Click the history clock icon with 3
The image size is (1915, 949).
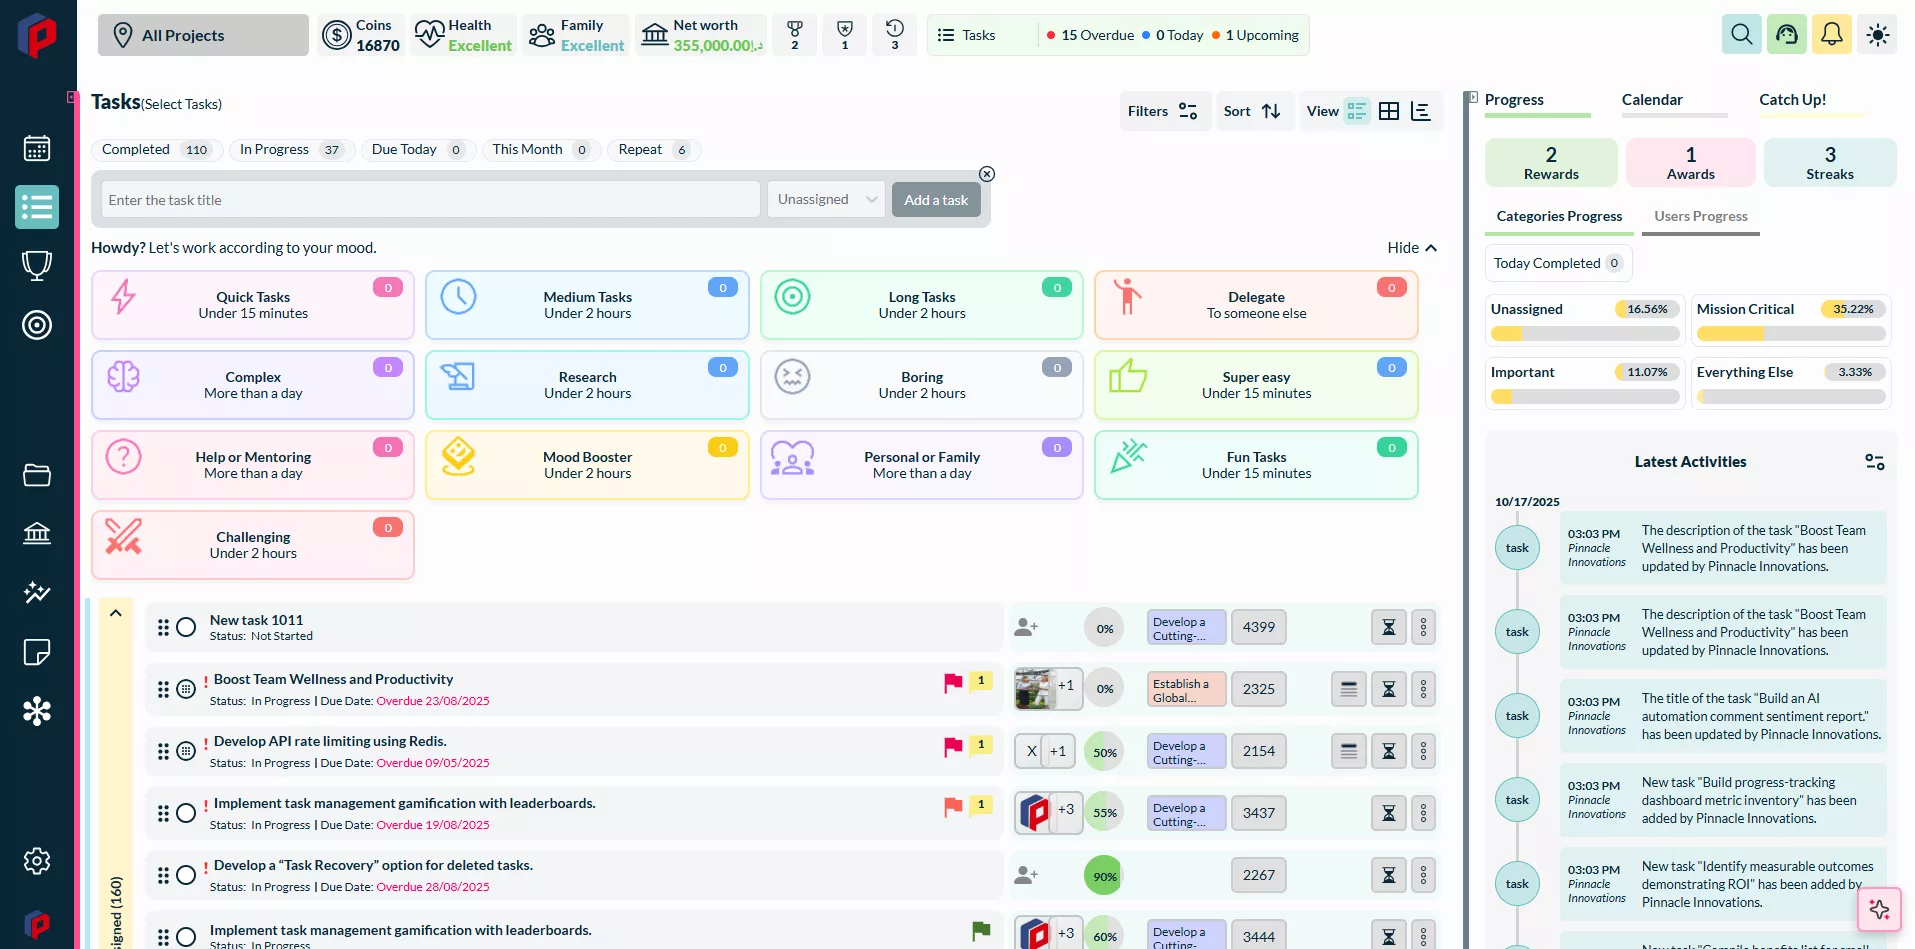[x=894, y=35]
